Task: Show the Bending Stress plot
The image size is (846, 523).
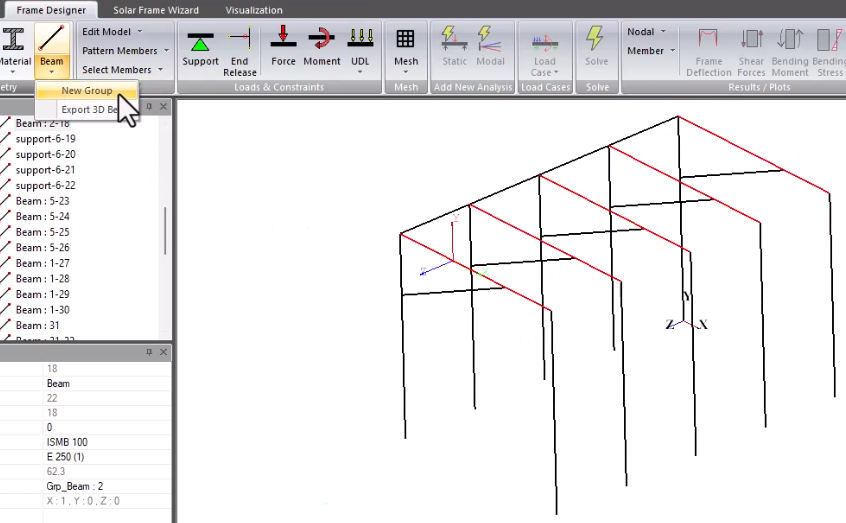Action: click(x=829, y=52)
